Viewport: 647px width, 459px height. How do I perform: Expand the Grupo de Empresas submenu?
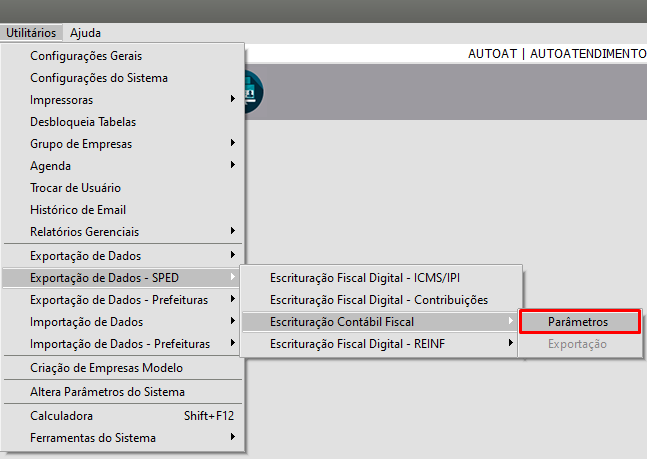click(81, 144)
